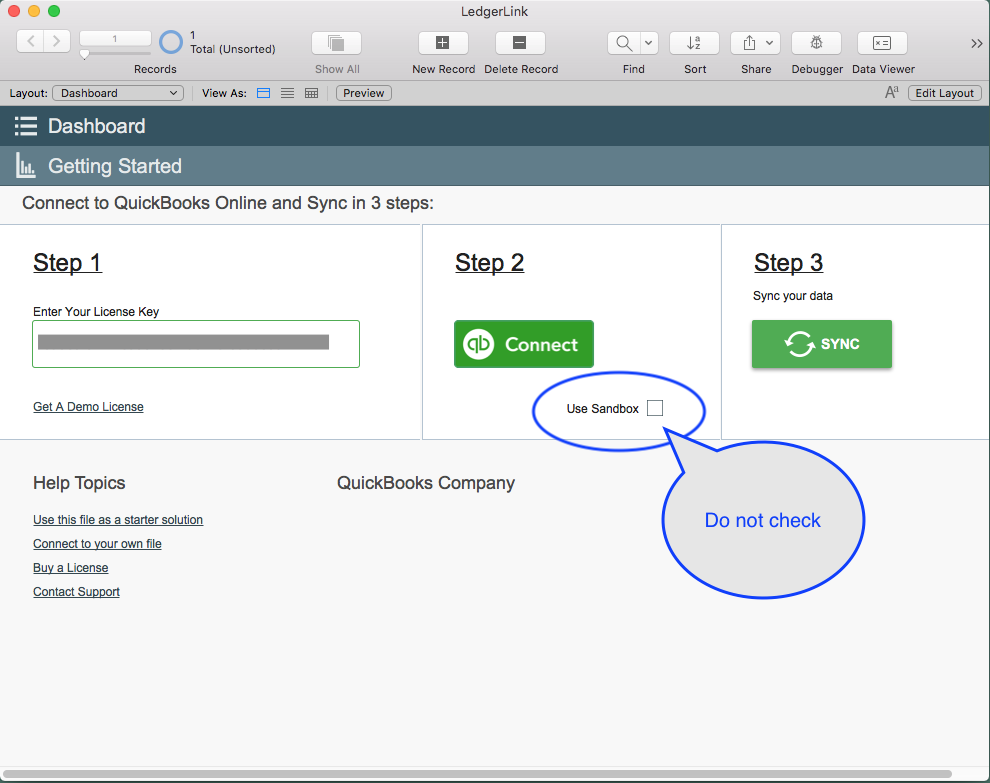Go to the next record arrow
Image resolution: width=990 pixels, height=783 pixels.
pyautogui.click(x=57, y=42)
